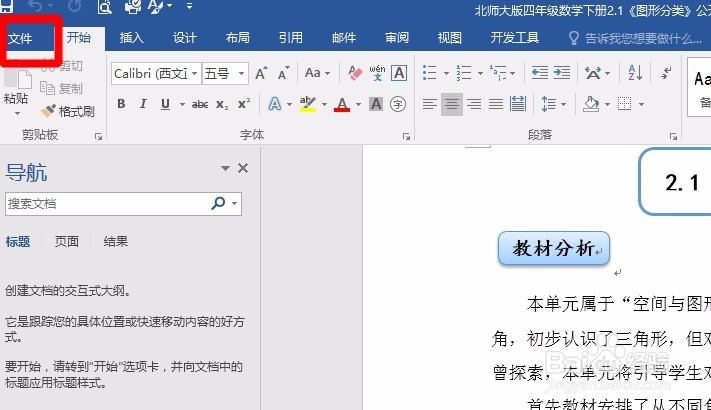The height and width of the screenshot is (410, 711).
Task: Switch to the 插入 ribbon tab
Action: 131,38
